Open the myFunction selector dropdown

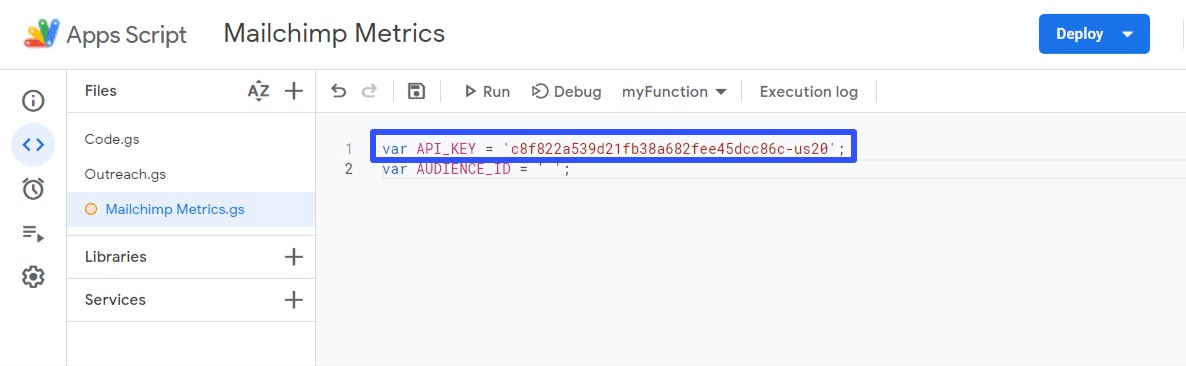674,92
